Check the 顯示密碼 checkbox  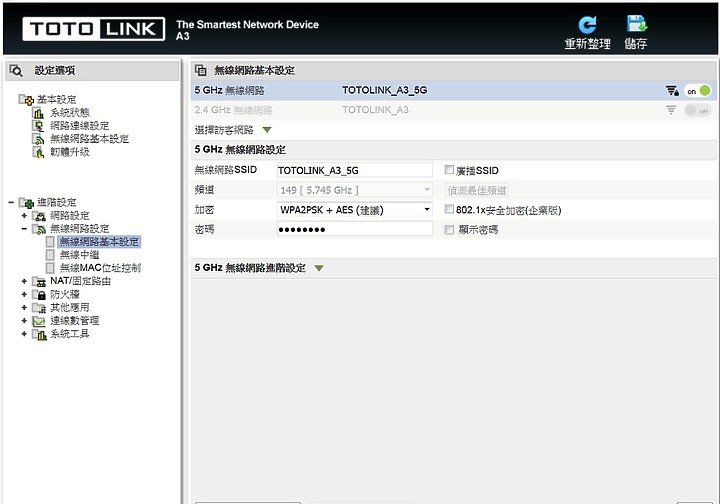(x=449, y=230)
